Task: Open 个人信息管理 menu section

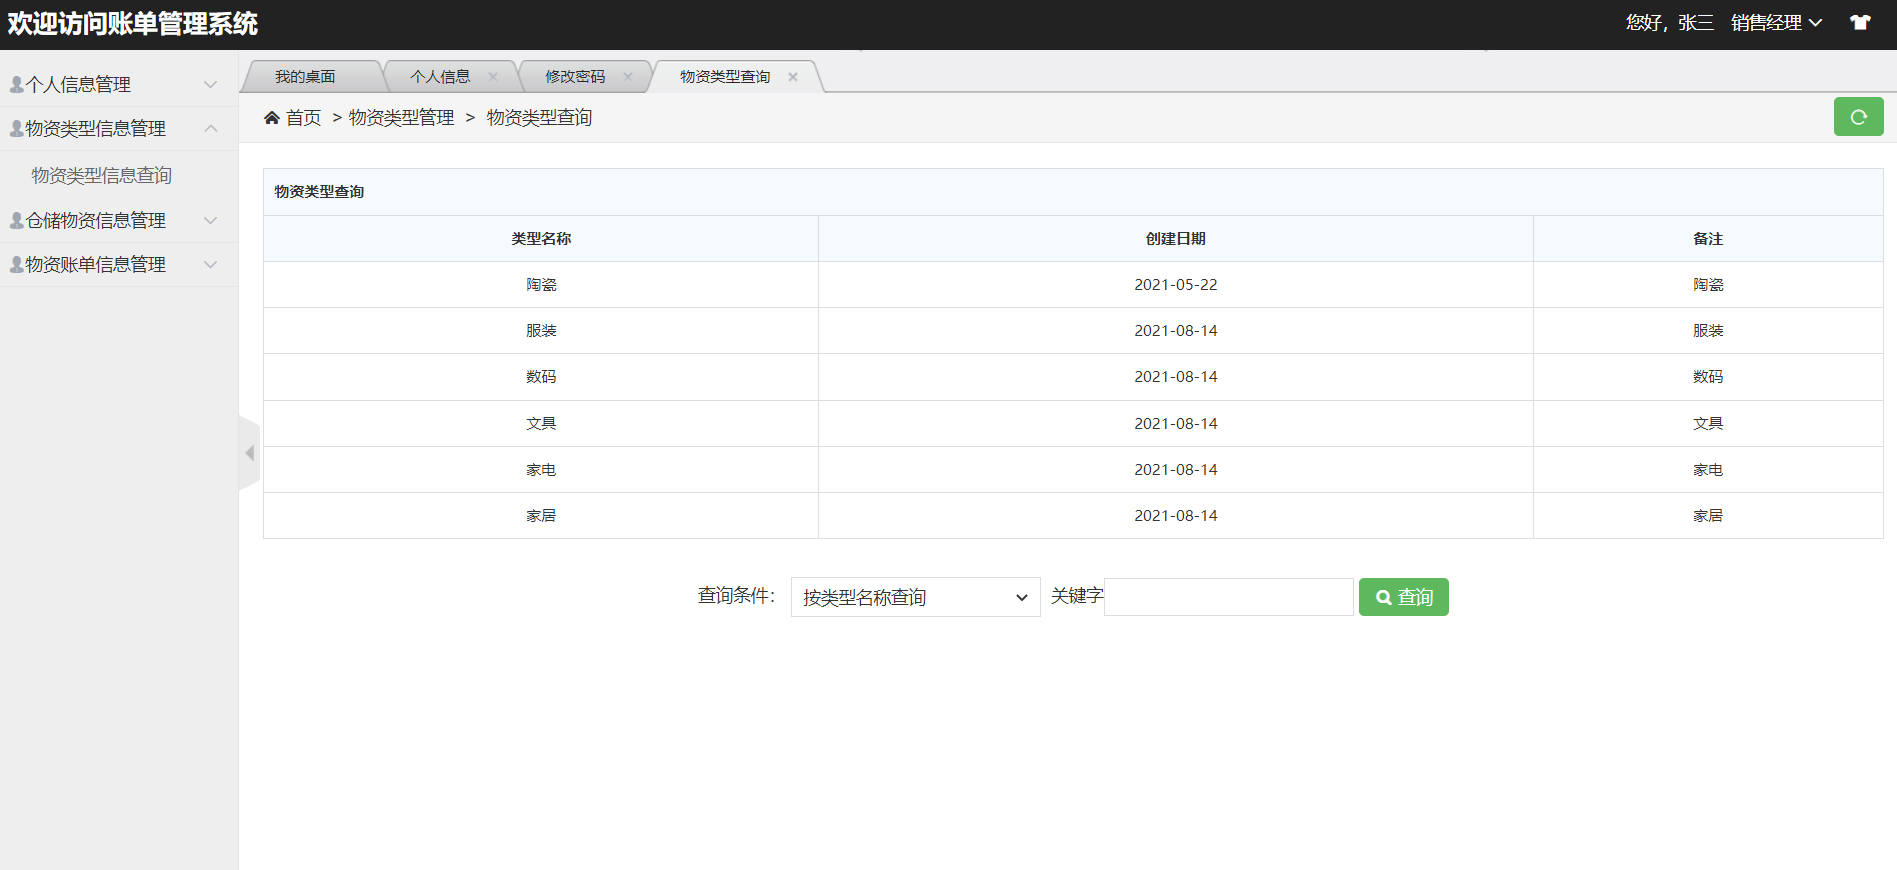Action: pyautogui.click(x=78, y=85)
